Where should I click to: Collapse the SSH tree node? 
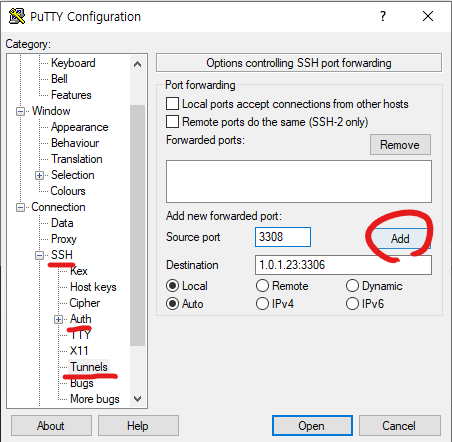point(39,255)
